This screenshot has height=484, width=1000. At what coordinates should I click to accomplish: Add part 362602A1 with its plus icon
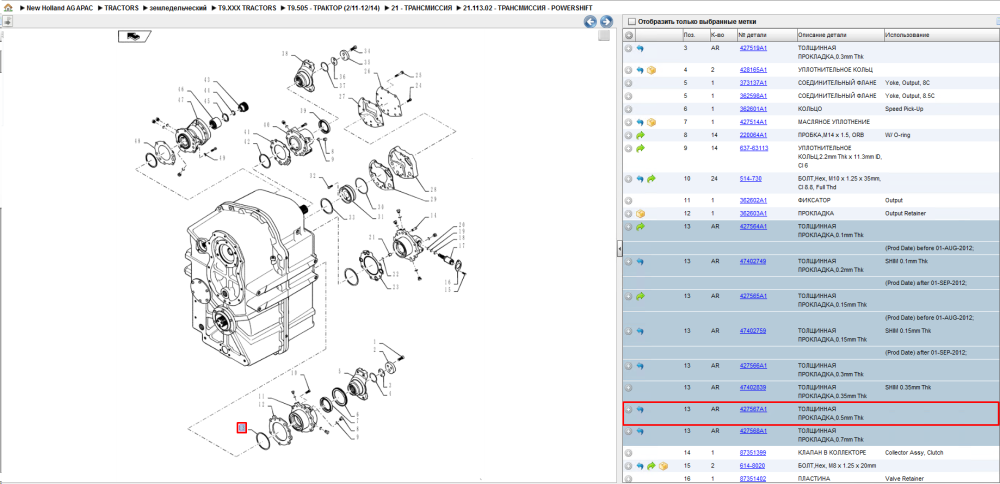pyautogui.click(x=629, y=201)
